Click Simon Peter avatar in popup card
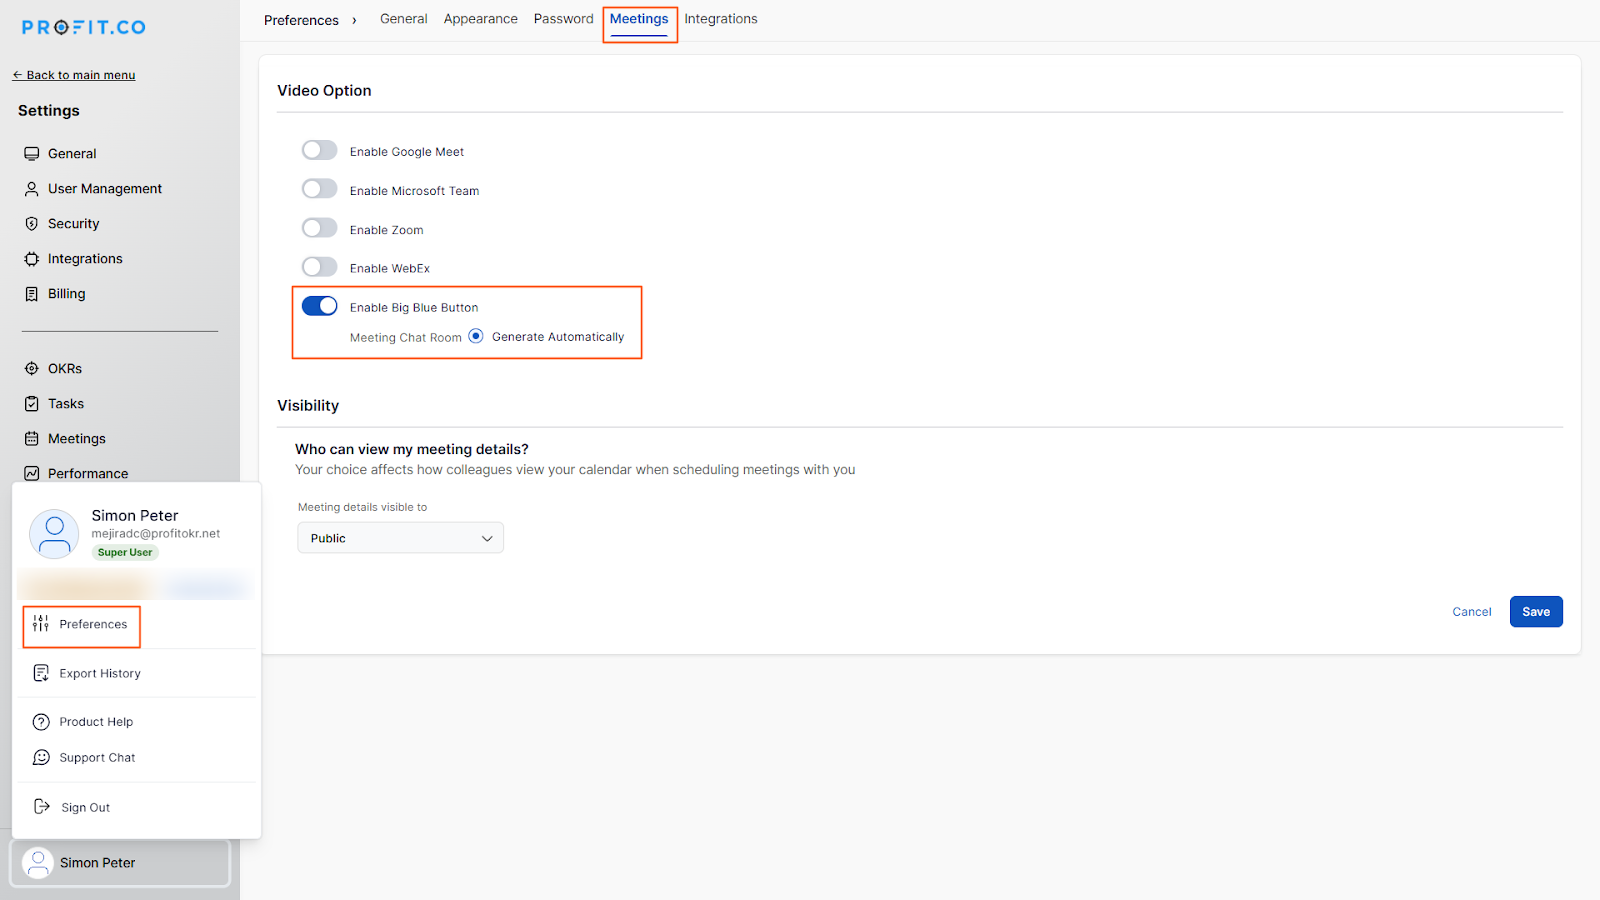The height and width of the screenshot is (900, 1600). point(54,533)
